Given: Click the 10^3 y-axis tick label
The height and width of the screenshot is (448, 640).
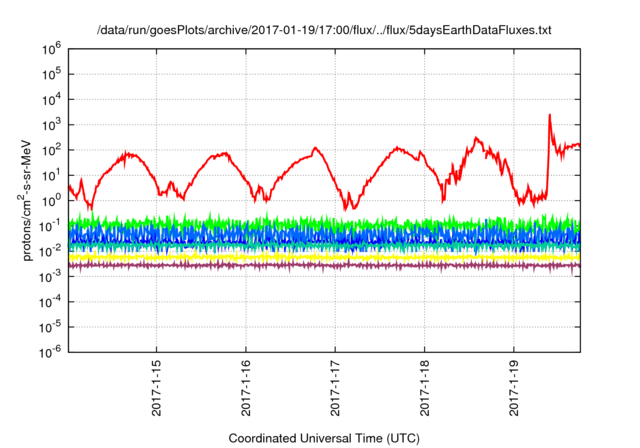Looking at the screenshot, I should pyautogui.click(x=51, y=125).
